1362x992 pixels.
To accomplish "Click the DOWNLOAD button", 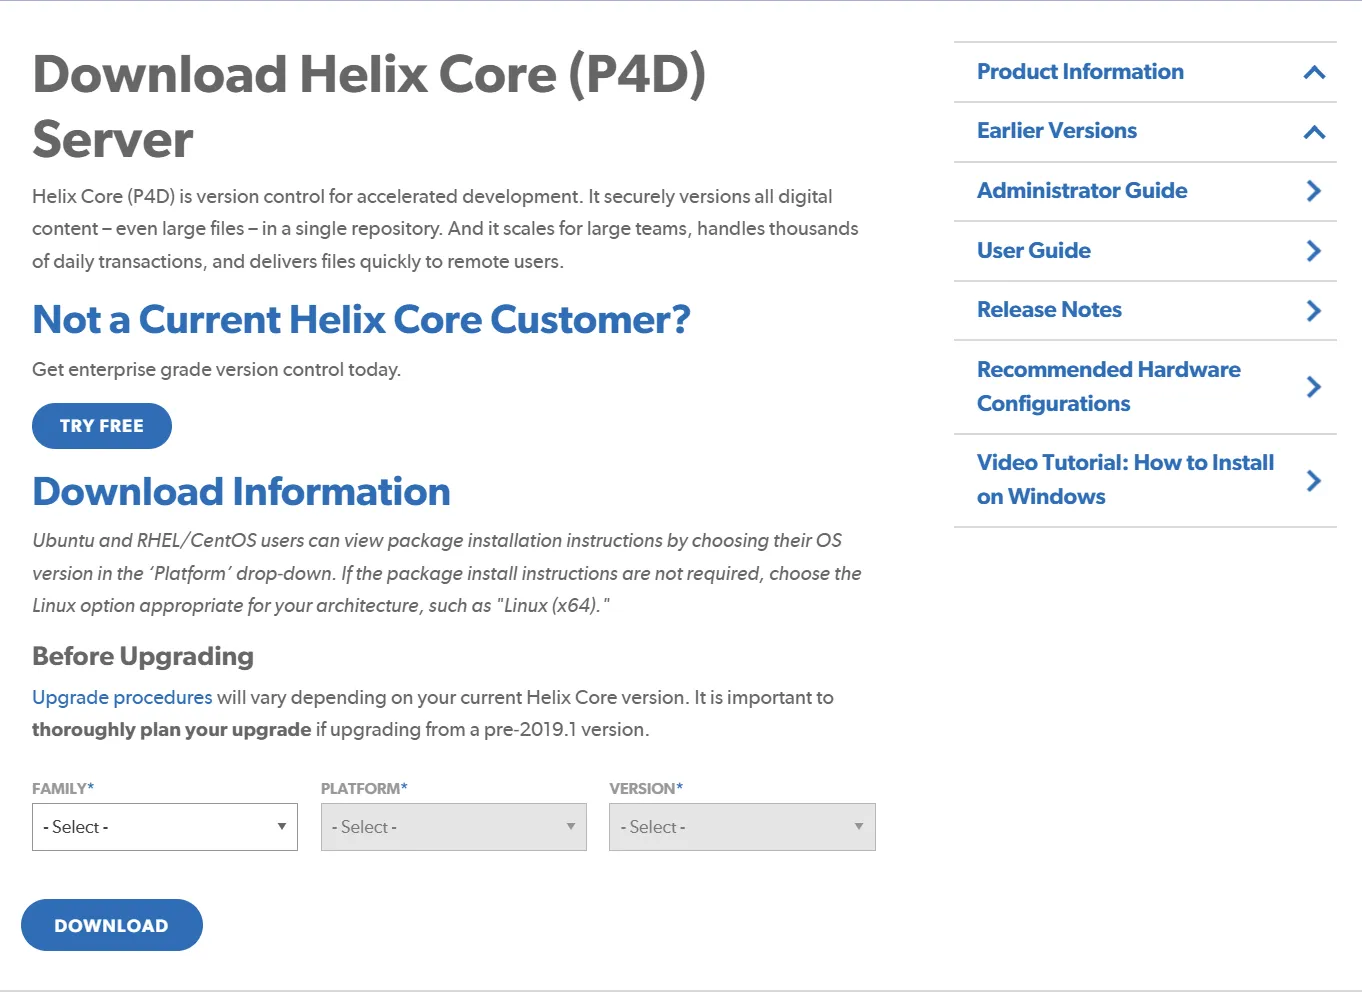I will [112, 925].
